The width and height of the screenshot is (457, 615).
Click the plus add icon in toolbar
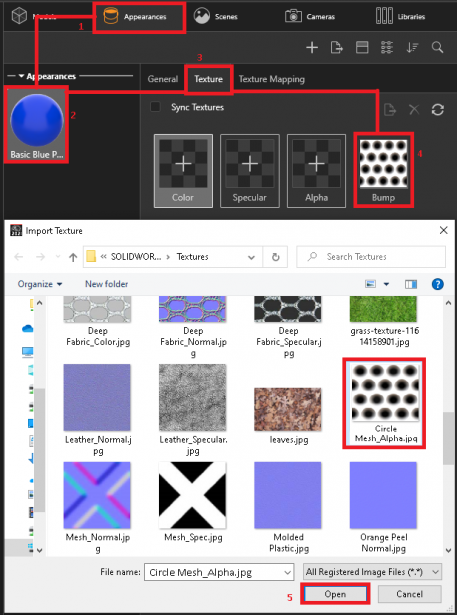[x=312, y=47]
